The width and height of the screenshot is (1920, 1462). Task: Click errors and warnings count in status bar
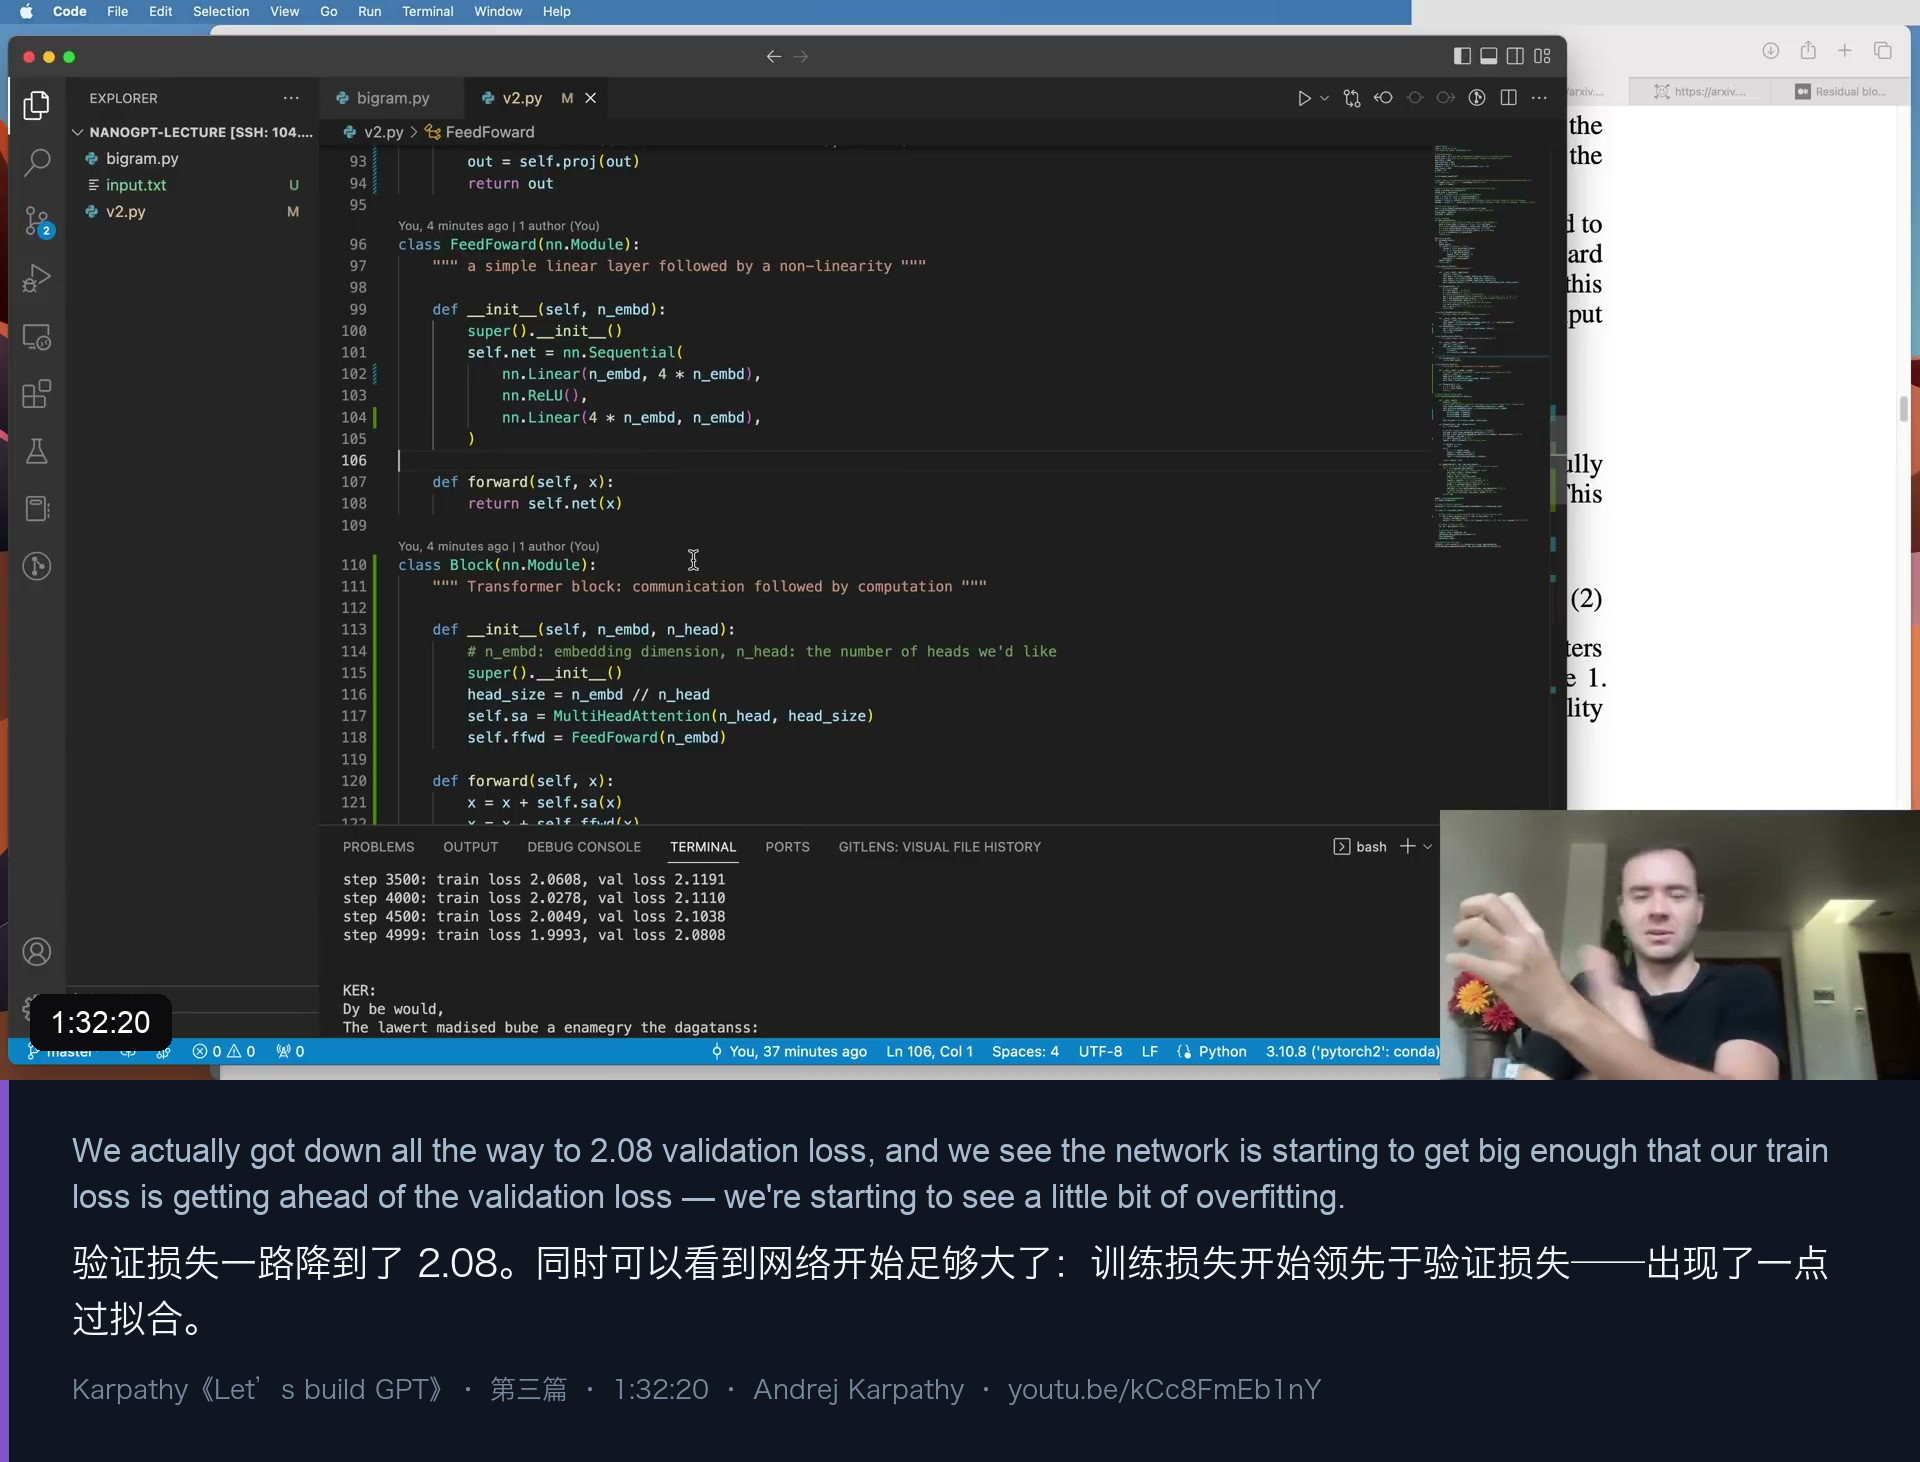224,1052
